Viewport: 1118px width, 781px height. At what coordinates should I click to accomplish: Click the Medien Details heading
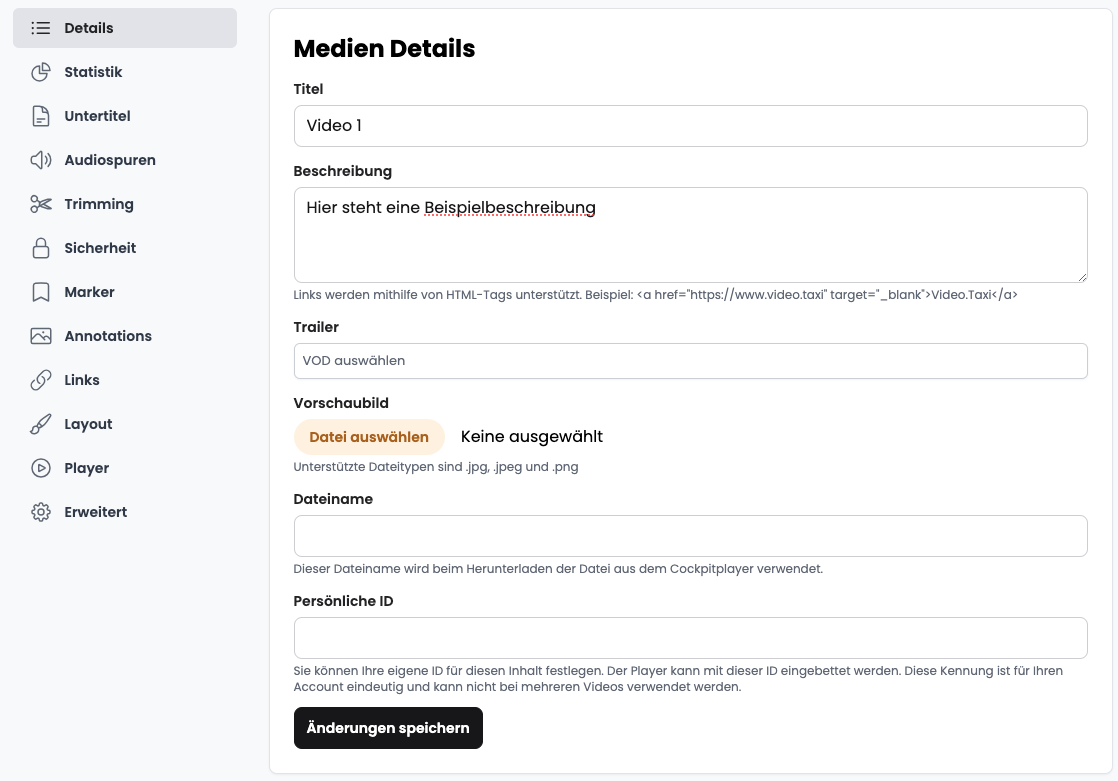pos(384,49)
